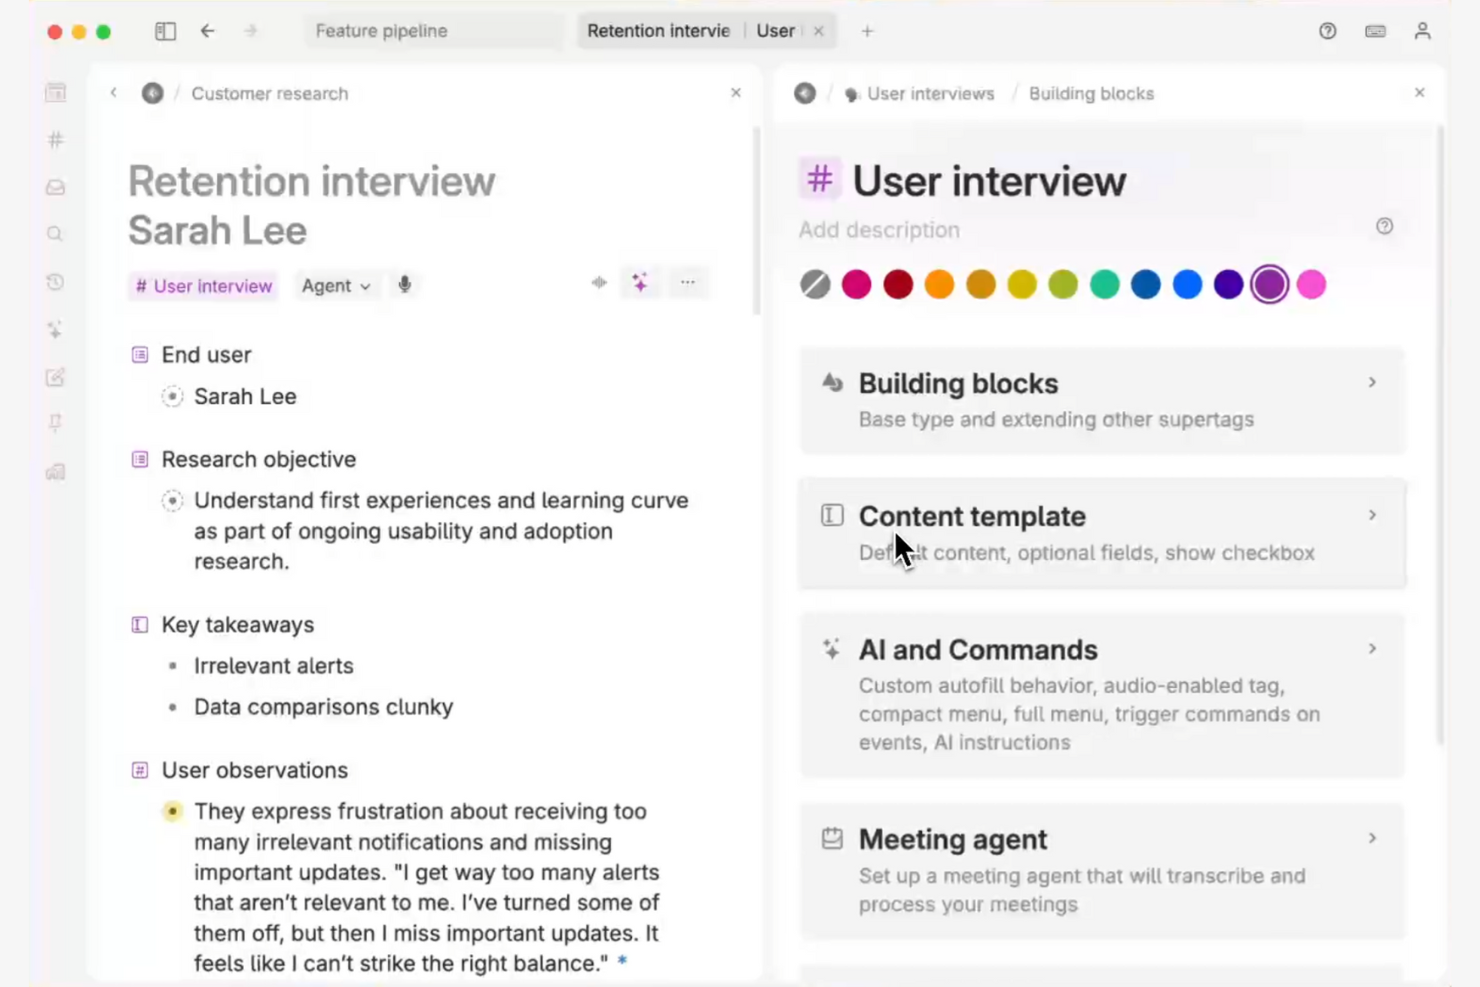Open keyboard shortcuts icon in top bar

1375,31
